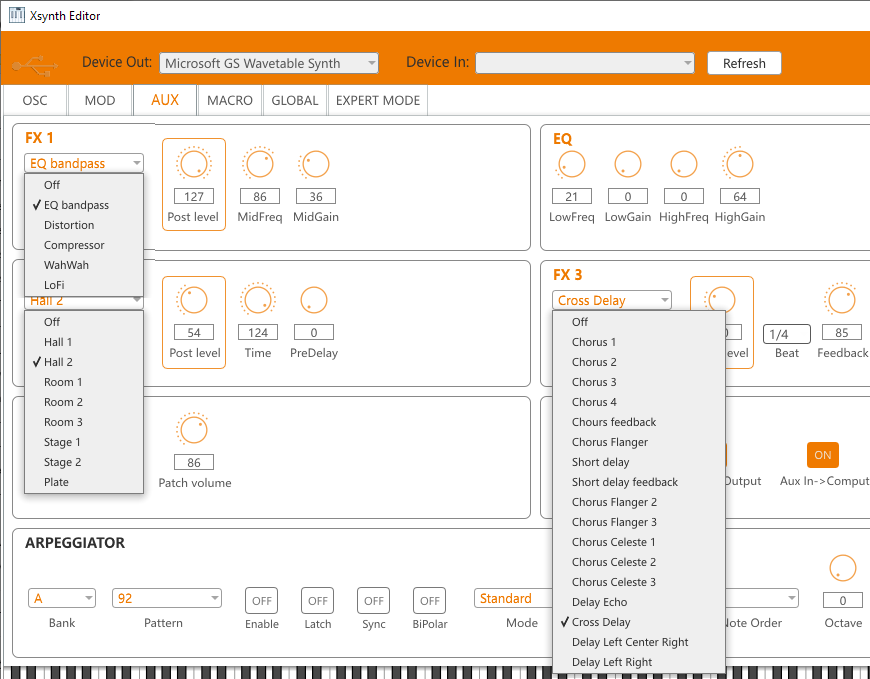Select Hall 1 reverb option
The width and height of the screenshot is (870, 679).
click(84, 342)
